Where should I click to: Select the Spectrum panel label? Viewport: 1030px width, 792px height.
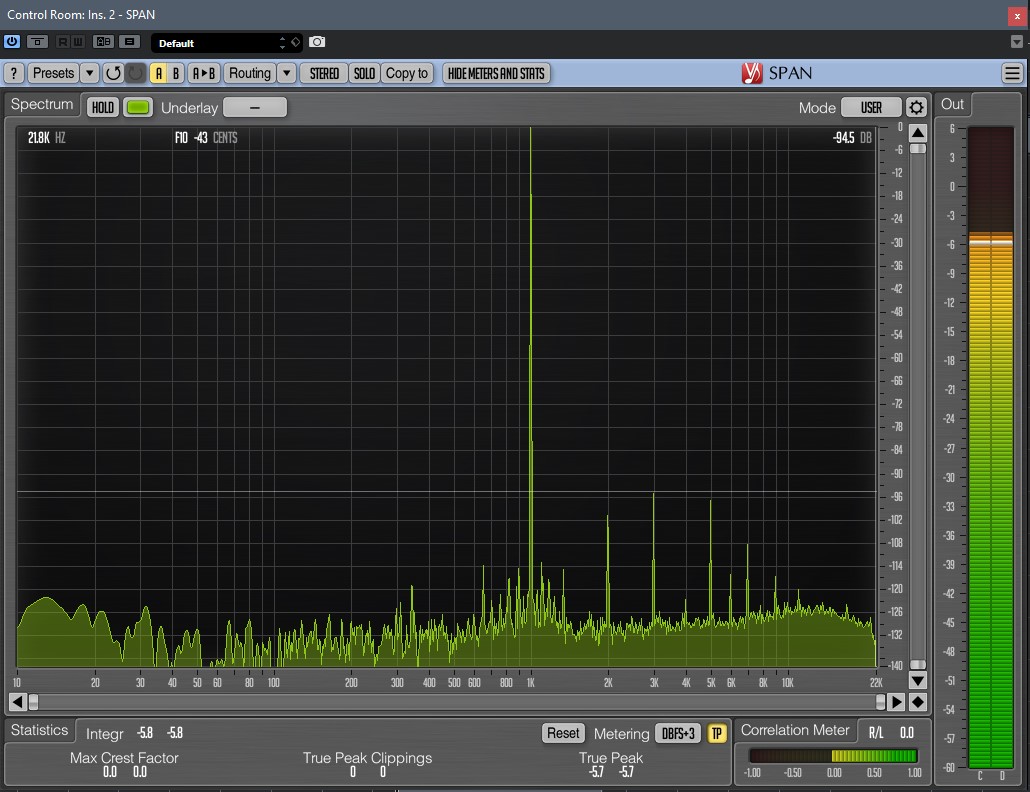tap(42, 104)
